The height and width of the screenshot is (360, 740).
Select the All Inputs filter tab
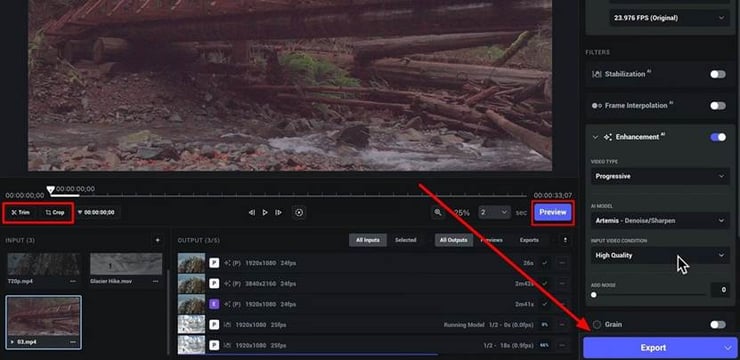click(368, 240)
